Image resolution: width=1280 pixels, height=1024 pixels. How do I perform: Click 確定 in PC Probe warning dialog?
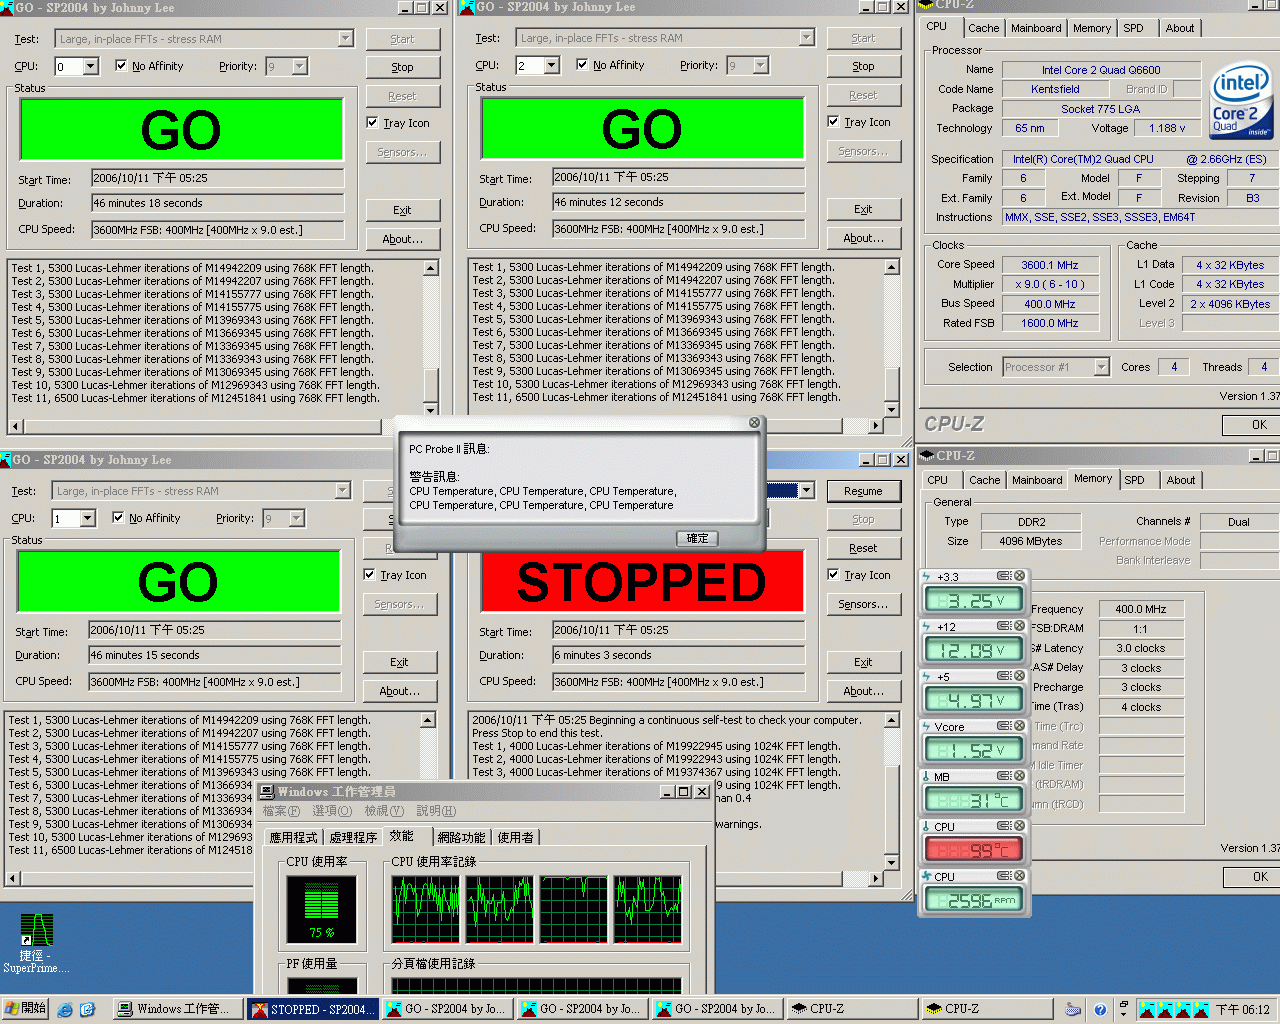pos(697,538)
